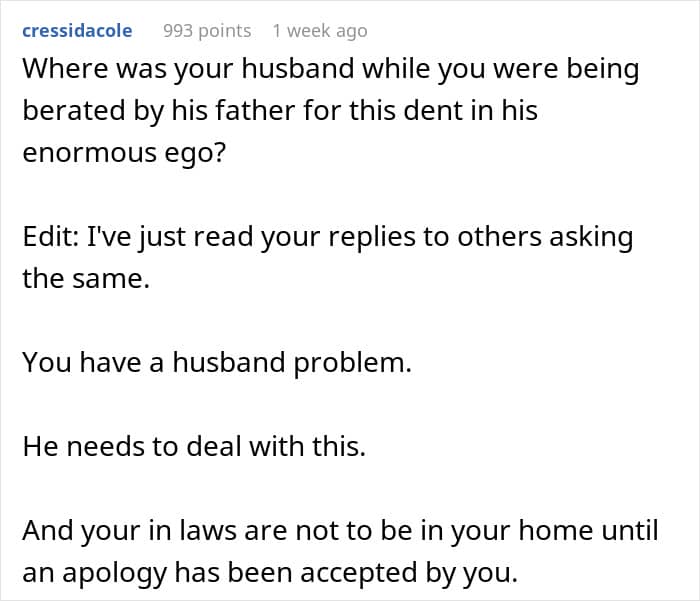Click the line 'an apology has been accepted'

click(270, 573)
